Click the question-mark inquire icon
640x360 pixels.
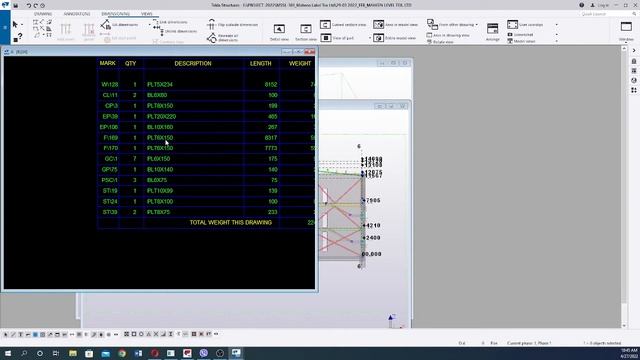coord(18,38)
